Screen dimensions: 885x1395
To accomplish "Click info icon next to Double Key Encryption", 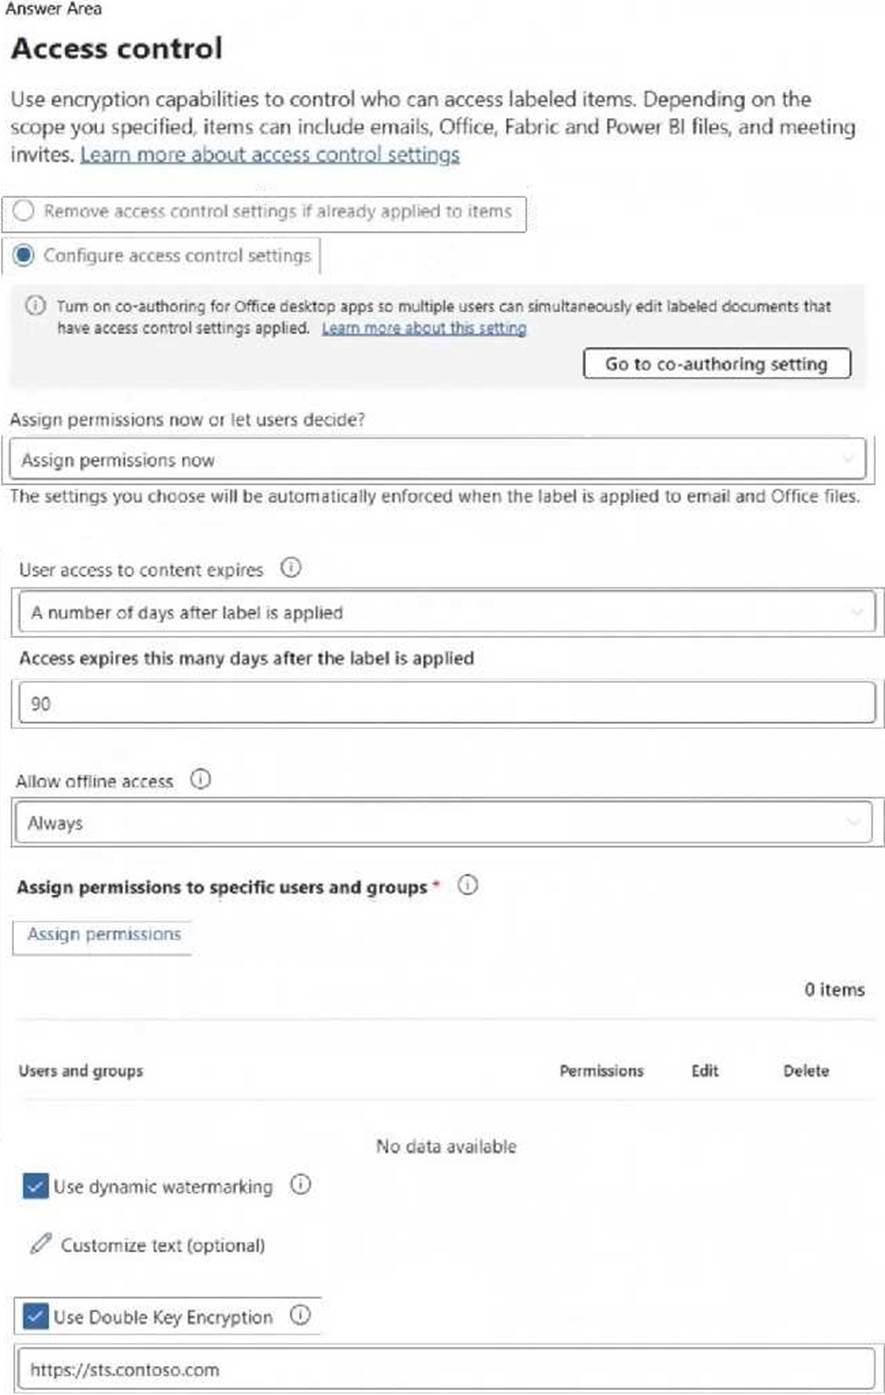I will pyautogui.click(x=299, y=1316).
